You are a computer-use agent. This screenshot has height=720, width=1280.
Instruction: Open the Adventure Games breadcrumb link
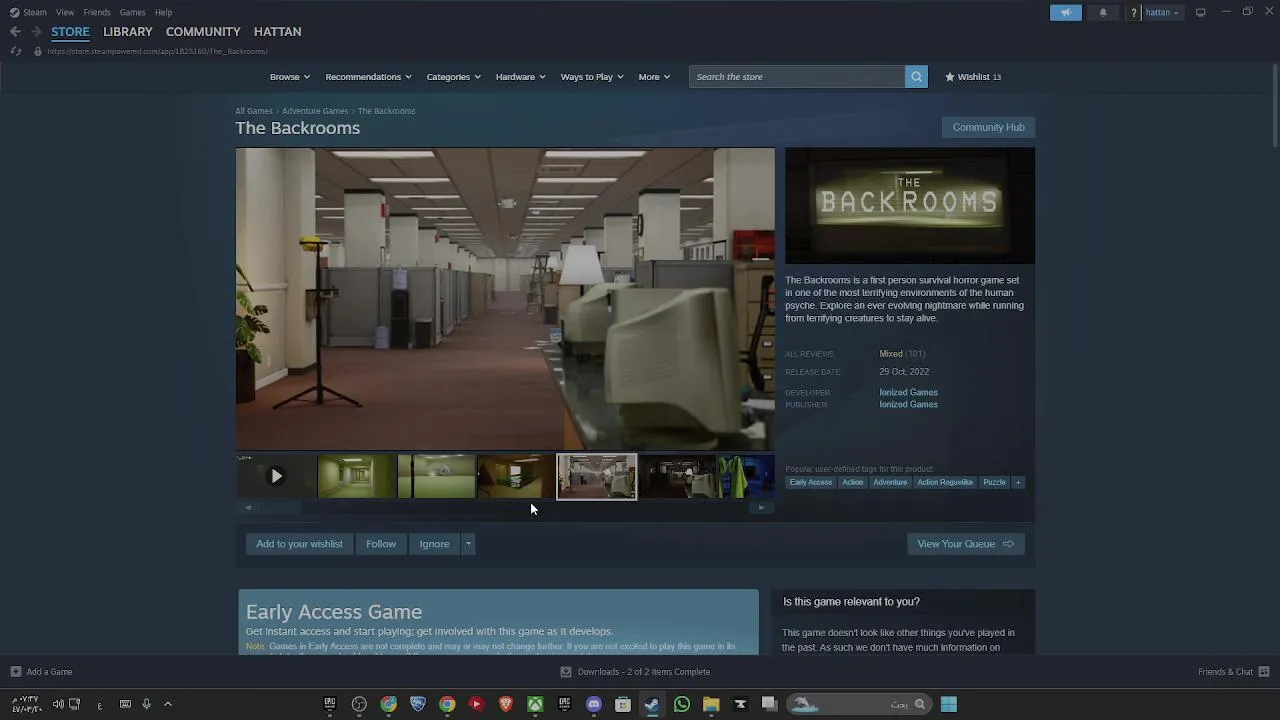[315, 111]
